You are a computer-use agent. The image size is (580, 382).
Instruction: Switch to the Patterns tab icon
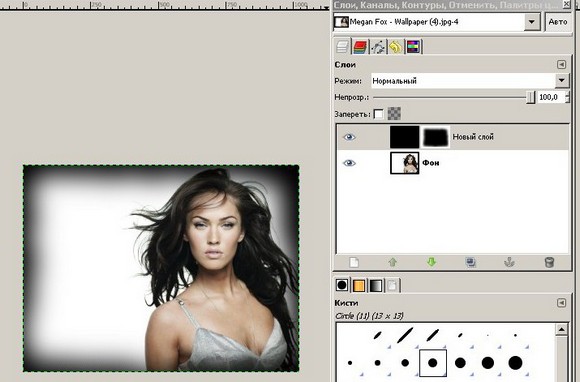358,285
